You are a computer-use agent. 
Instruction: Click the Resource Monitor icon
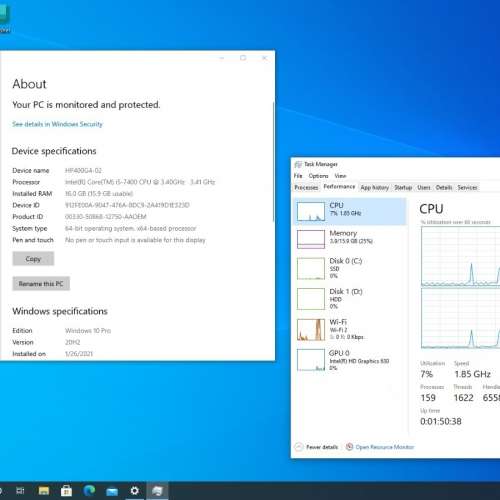tap(349, 447)
